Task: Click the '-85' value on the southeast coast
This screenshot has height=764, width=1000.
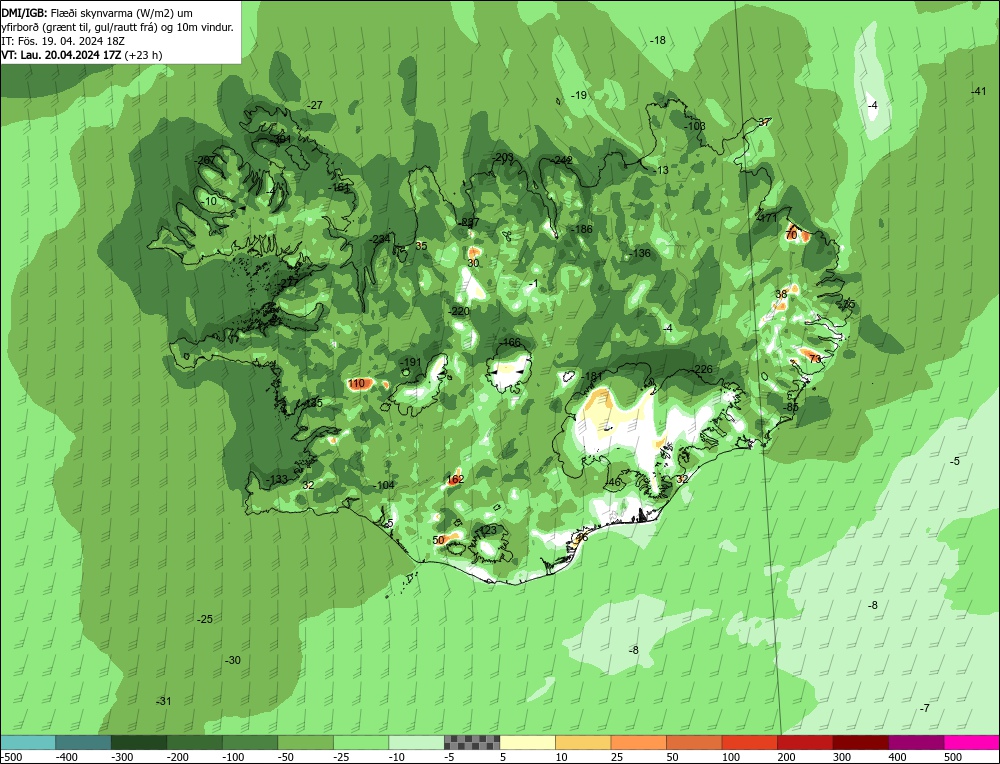Action: pos(791,407)
